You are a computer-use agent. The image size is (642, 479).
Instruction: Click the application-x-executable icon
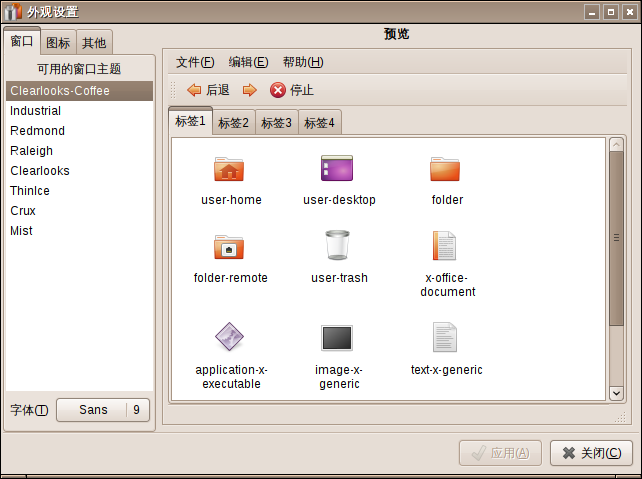[x=229, y=337]
